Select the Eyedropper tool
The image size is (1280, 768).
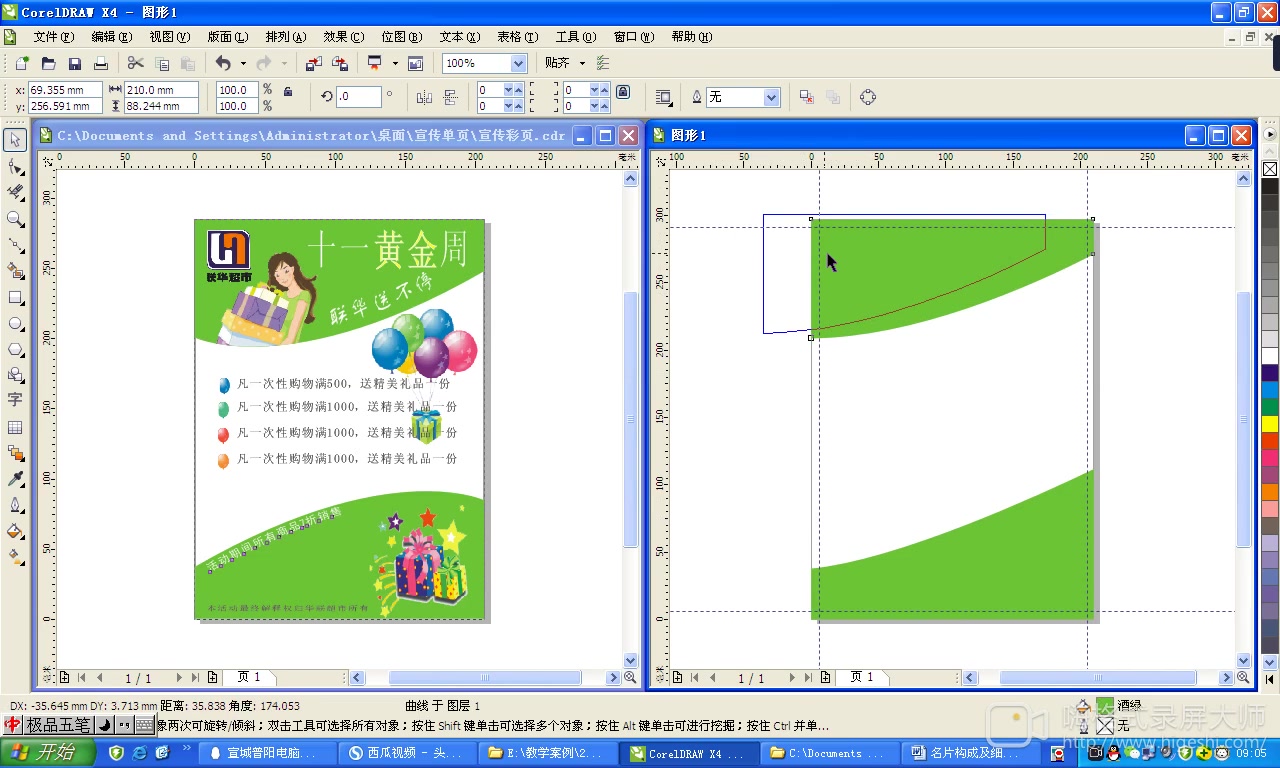coord(15,479)
